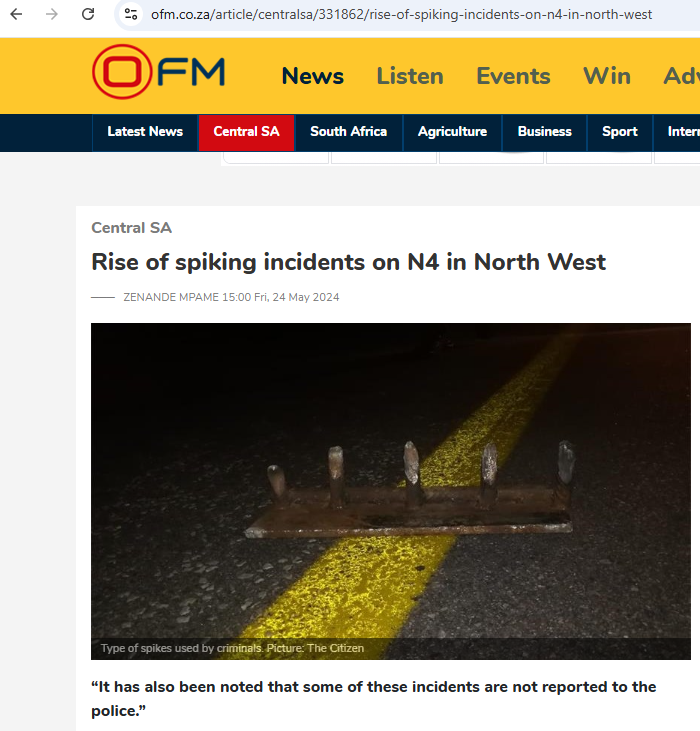Screen dimensions: 700x731
Task: Open the News main menu
Action: click(x=313, y=76)
